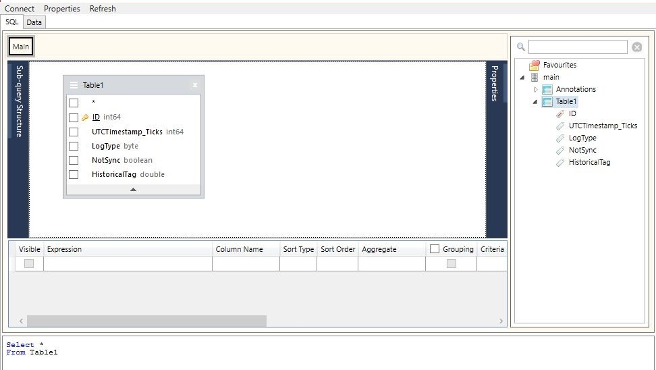Screen dimensions: 656x370
Task: Clear the search field with X icon
Action: [637, 47]
